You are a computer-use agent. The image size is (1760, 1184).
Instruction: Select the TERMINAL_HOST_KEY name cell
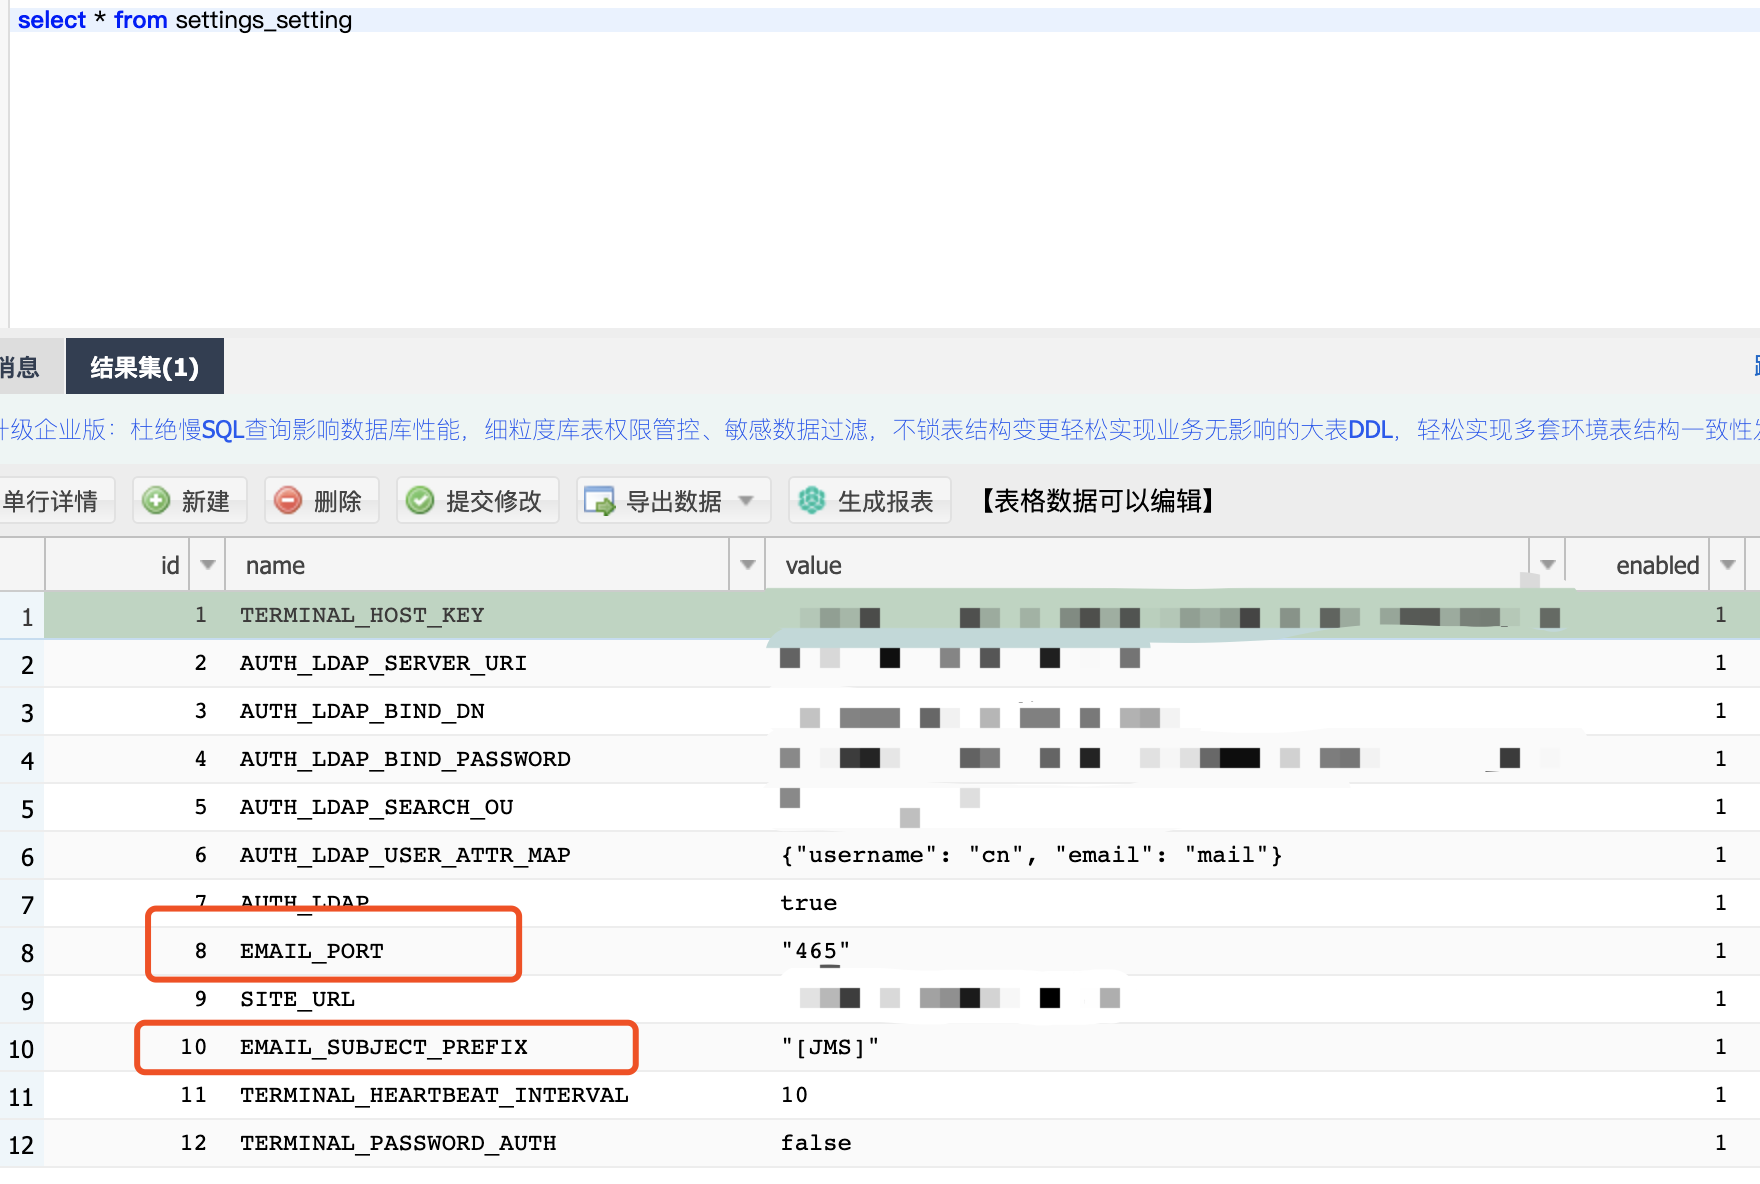(362, 615)
